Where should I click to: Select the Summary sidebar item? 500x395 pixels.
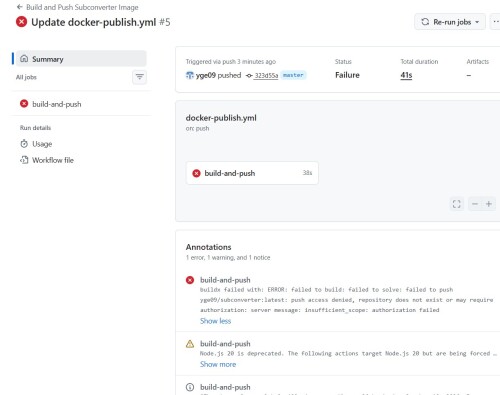click(x=81, y=59)
